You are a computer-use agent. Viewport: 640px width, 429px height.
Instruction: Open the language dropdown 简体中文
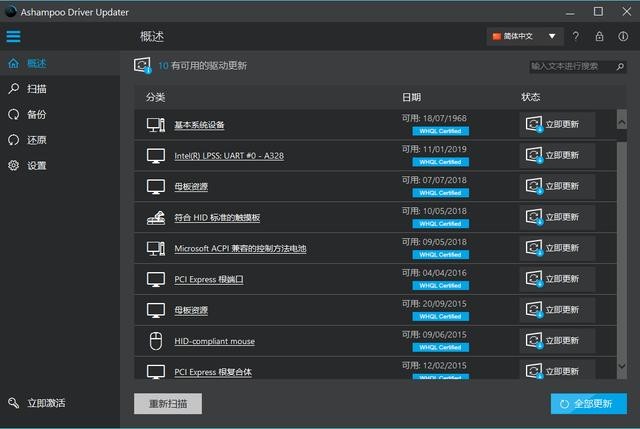[525, 36]
